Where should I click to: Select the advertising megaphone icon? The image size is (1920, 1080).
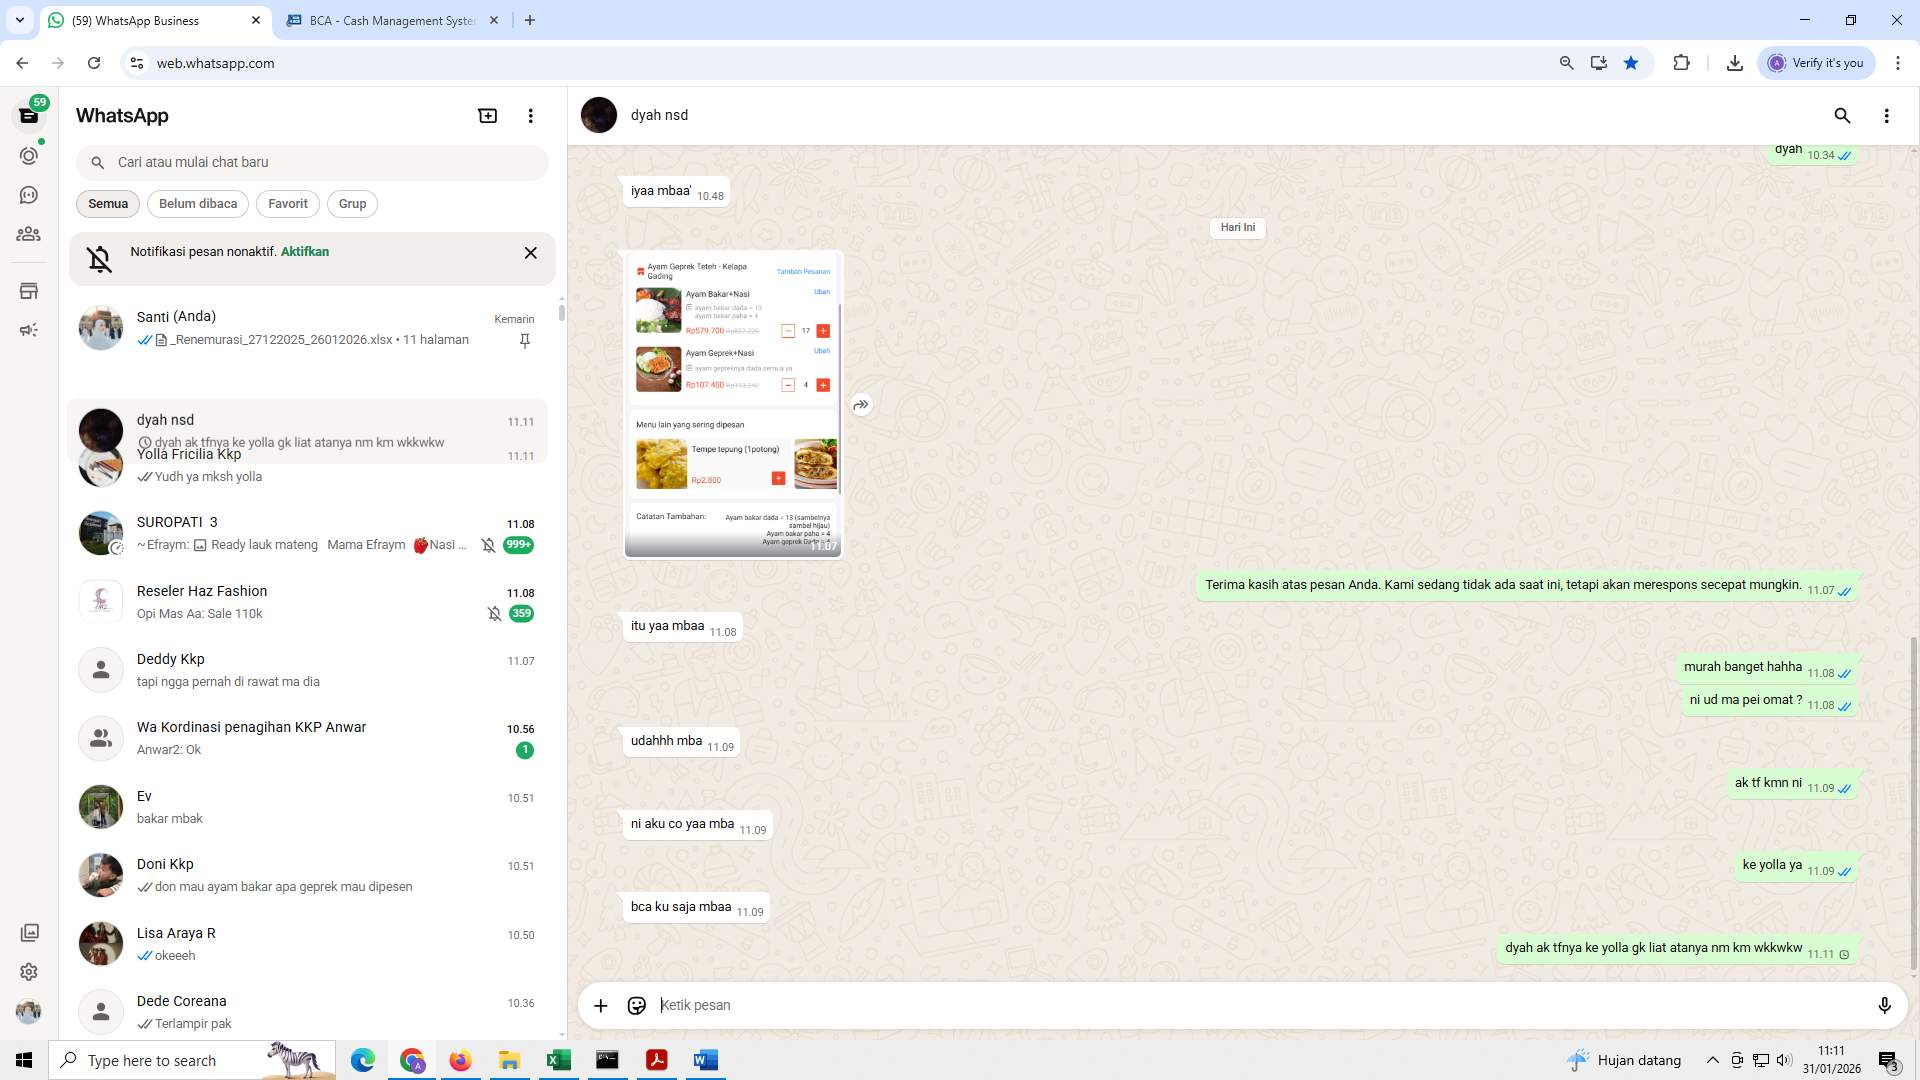coord(29,329)
